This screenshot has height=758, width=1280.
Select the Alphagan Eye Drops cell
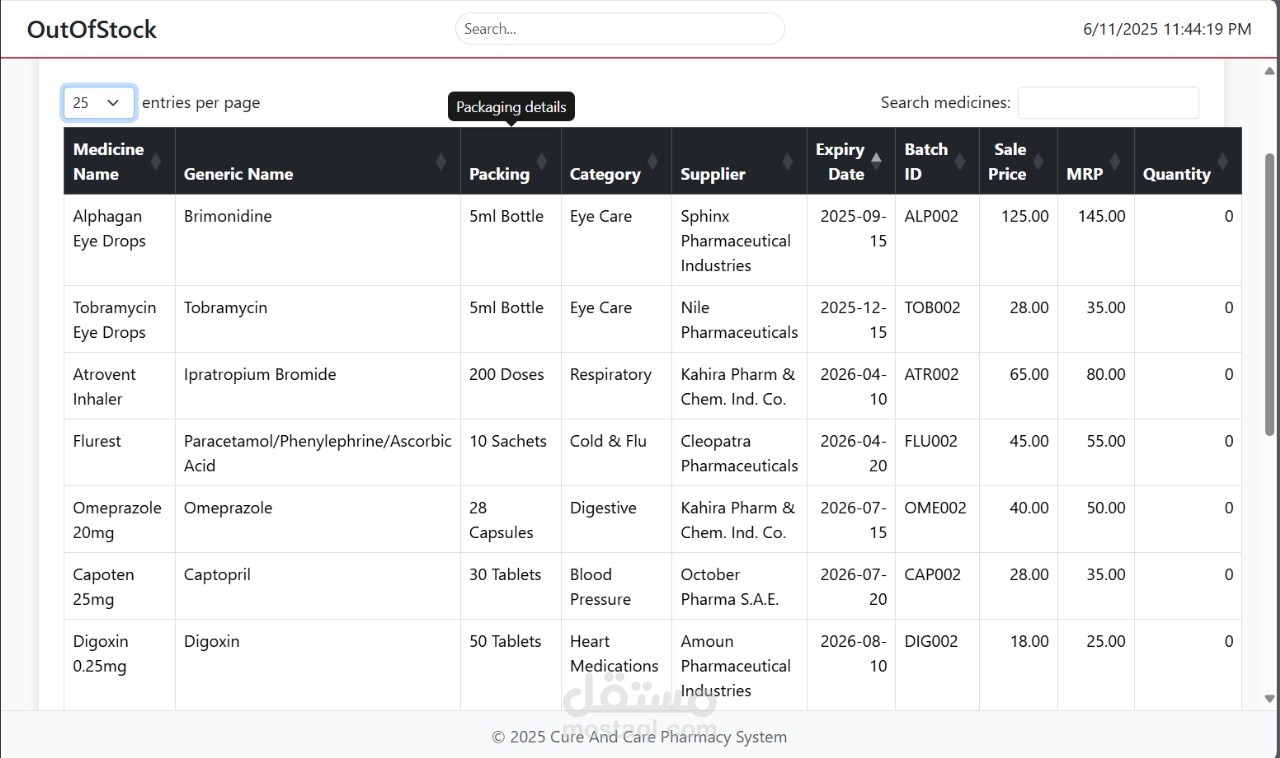(119, 240)
